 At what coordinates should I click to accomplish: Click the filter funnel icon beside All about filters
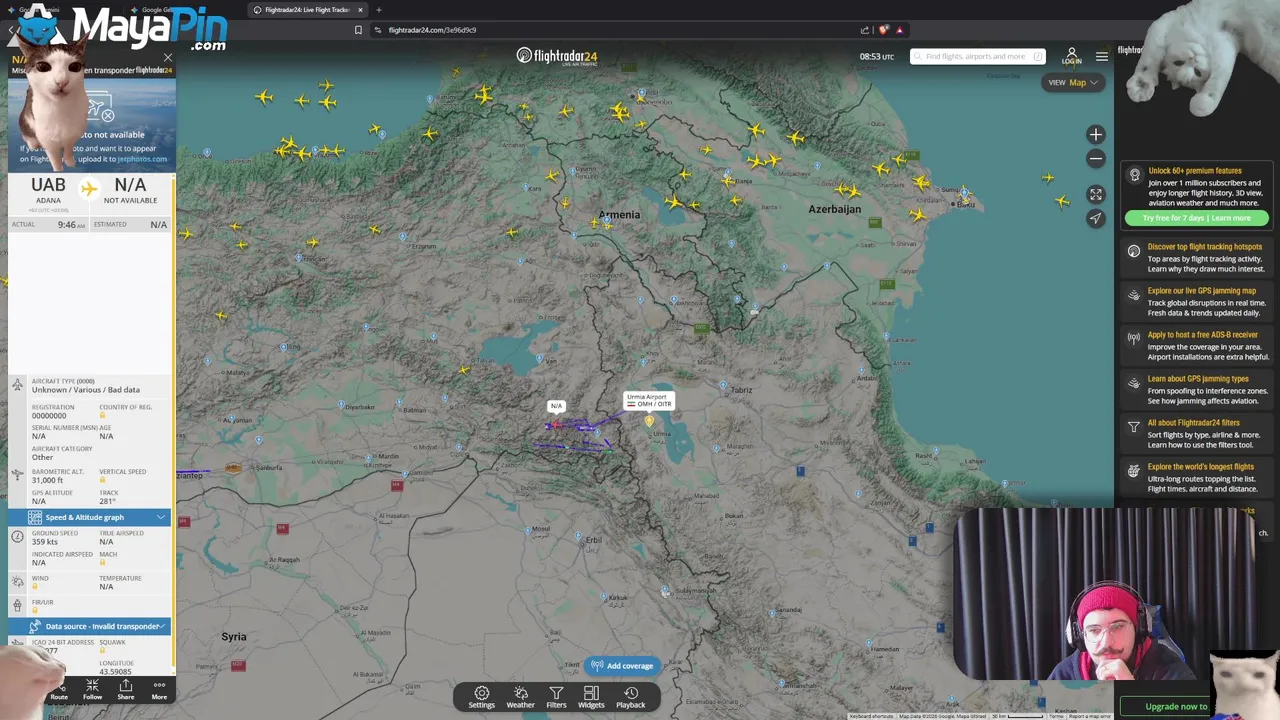click(1134, 427)
